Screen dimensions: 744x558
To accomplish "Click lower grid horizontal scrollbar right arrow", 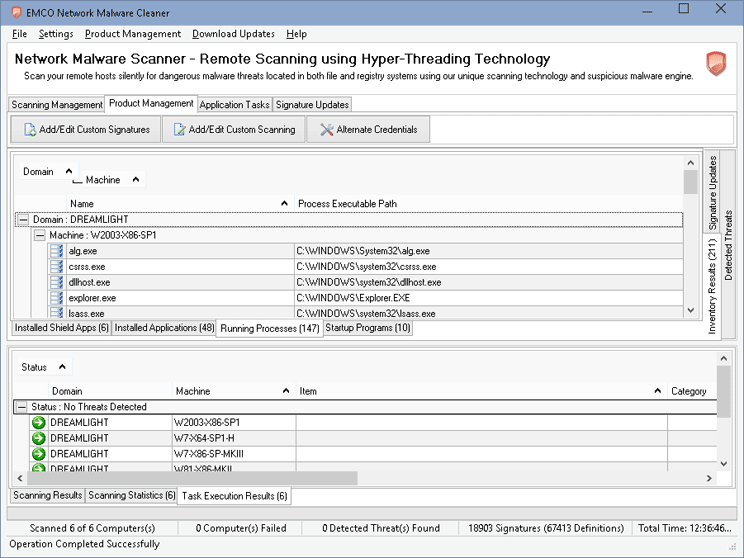I will 709,478.
